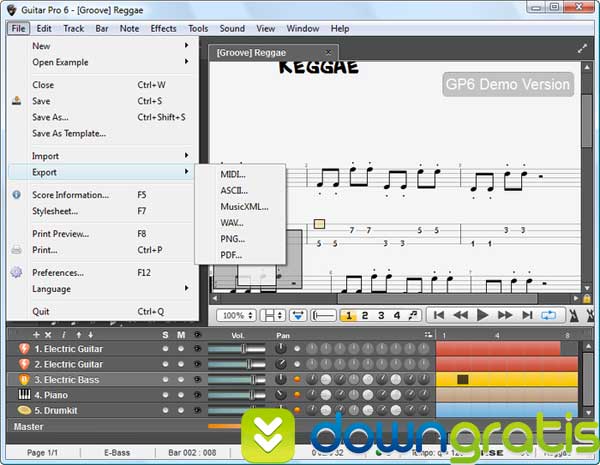Image resolution: width=600 pixels, height=465 pixels.
Task: Select voice 4
Action: pyautogui.click(x=397, y=315)
